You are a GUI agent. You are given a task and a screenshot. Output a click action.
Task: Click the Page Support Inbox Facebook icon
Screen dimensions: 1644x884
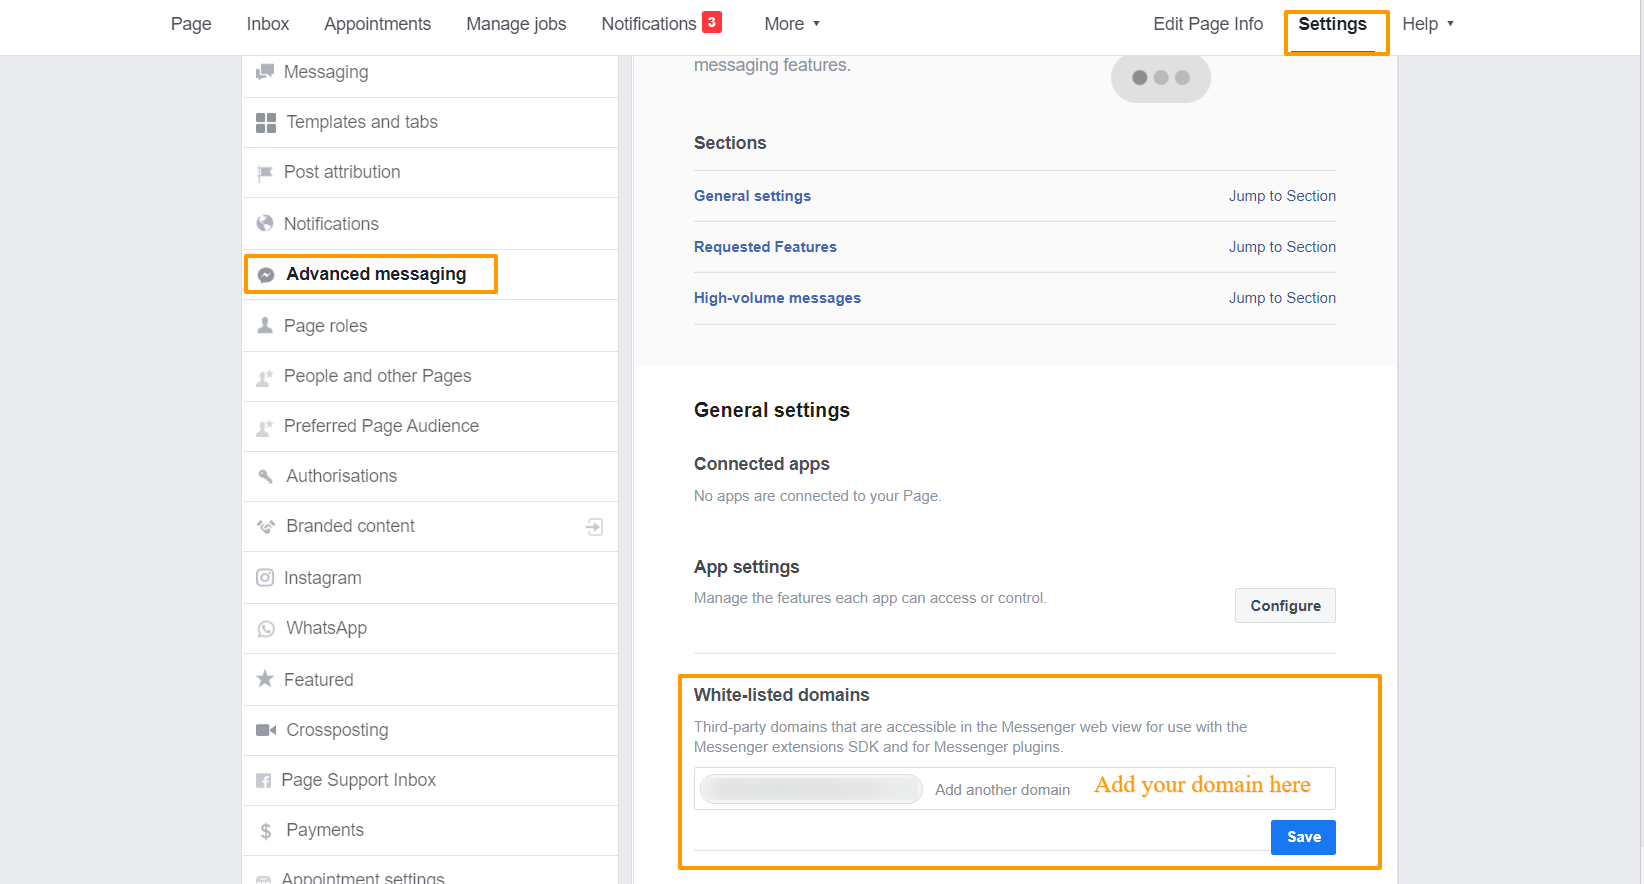click(x=264, y=781)
